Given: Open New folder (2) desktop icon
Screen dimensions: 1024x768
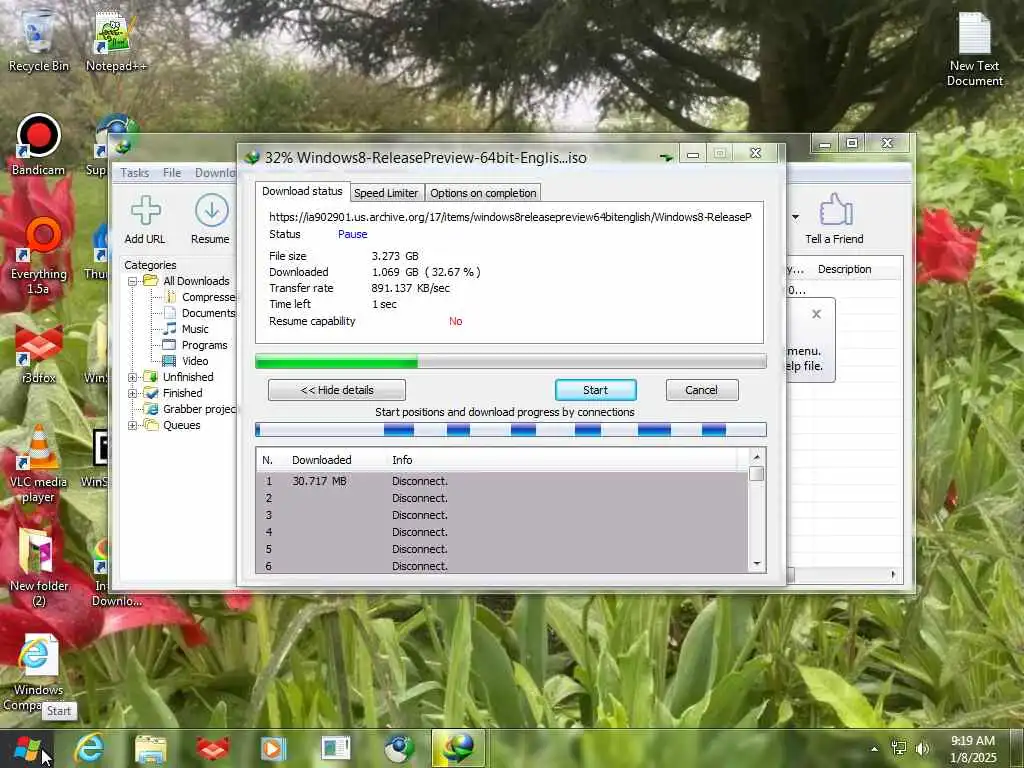Looking at the screenshot, I should click(x=38, y=567).
